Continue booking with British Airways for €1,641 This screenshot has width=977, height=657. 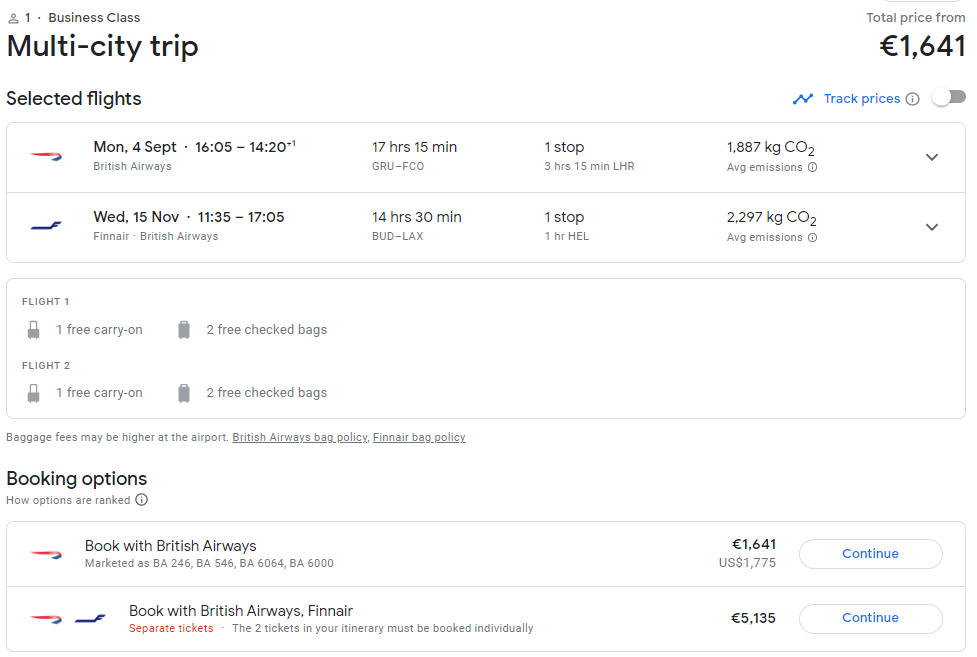(x=870, y=554)
